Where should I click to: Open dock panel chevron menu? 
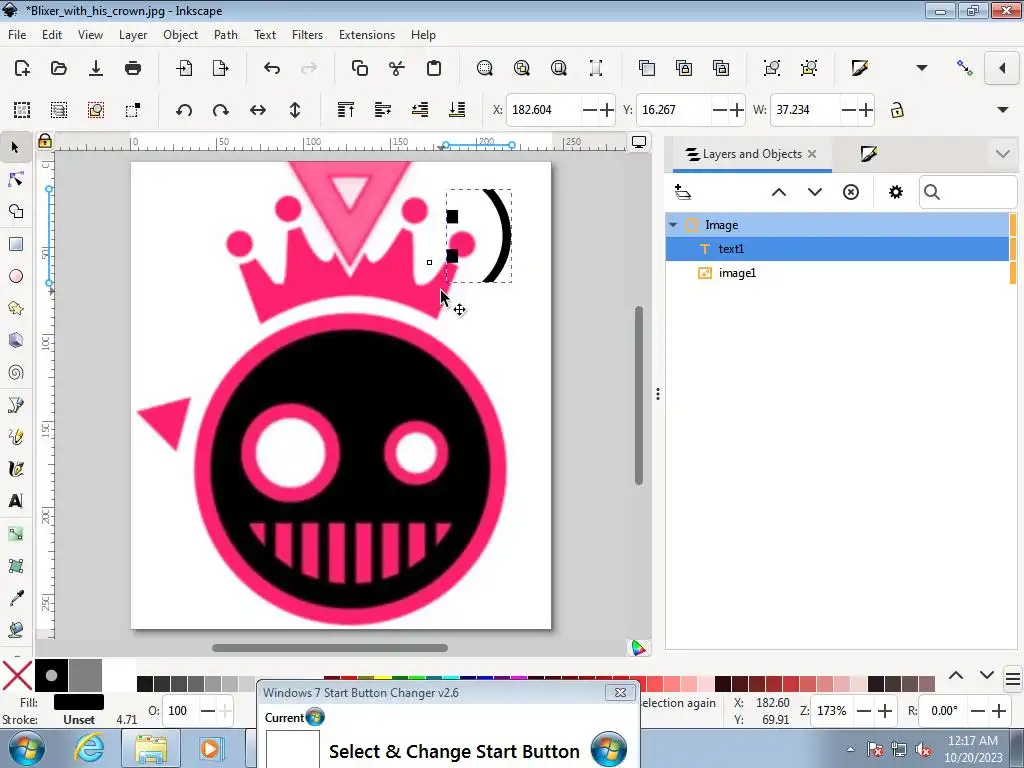tap(1003, 154)
